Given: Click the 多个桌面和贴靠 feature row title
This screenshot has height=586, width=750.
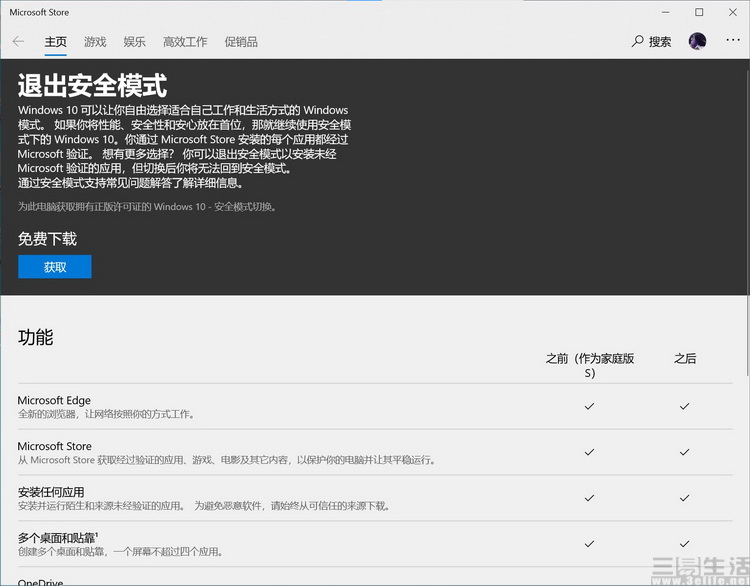Looking at the screenshot, I should (58, 538).
